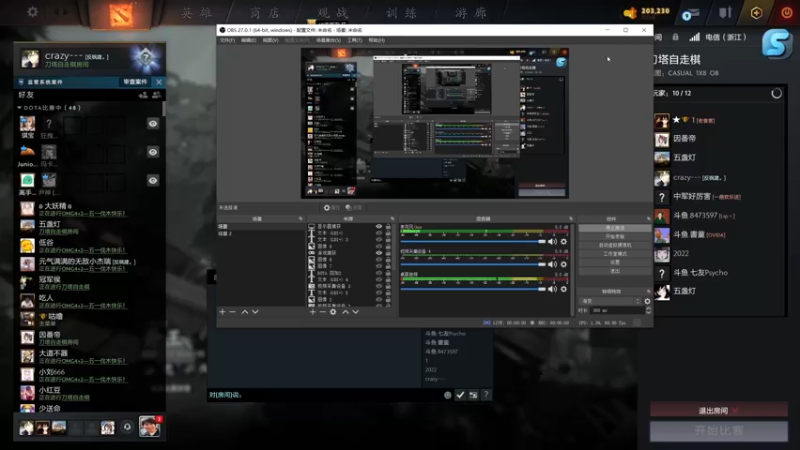800x450 pixels.
Task: Lock the 显示器捕获 source
Action: pyautogui.click(x=388, y=226)
